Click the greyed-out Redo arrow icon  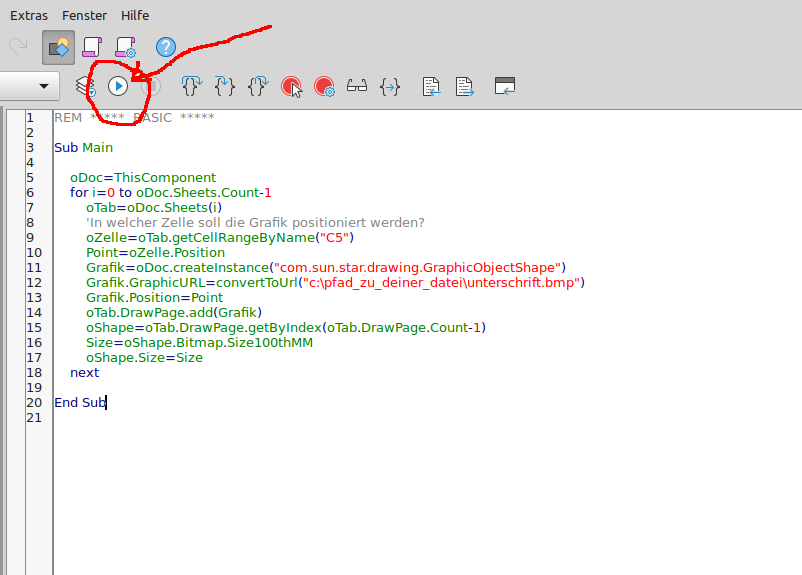[x=18, y=47]
